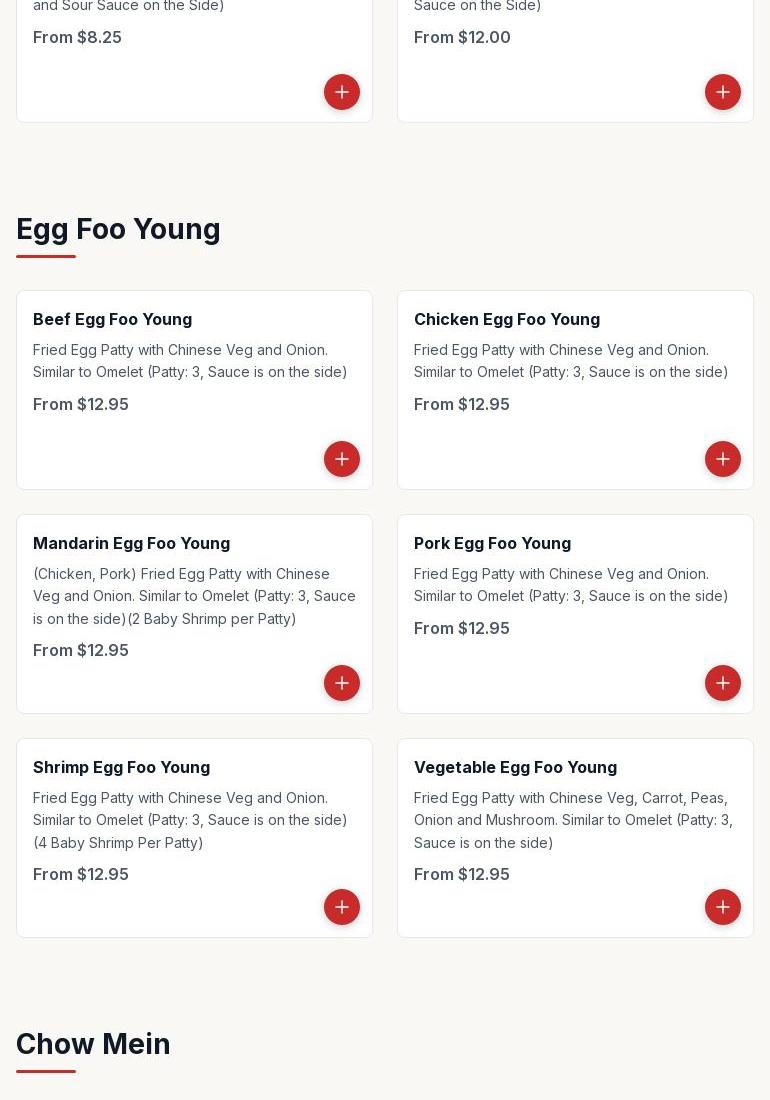Click plus icon on the $12.00 item
The width and height of the screenshot is (770, 1100).
coord(722,92)
